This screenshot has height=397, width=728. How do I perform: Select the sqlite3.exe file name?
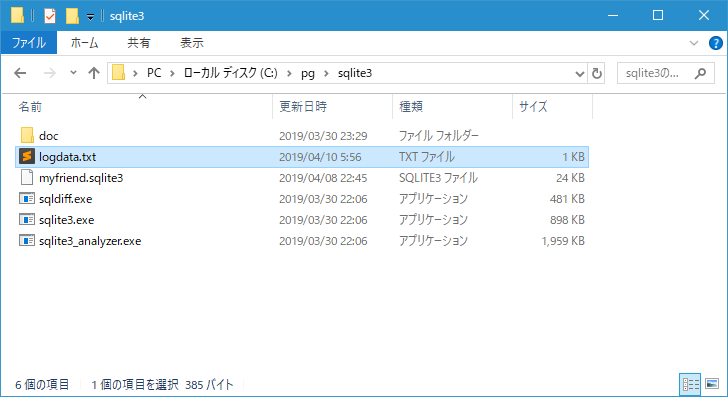coord(66,220)
